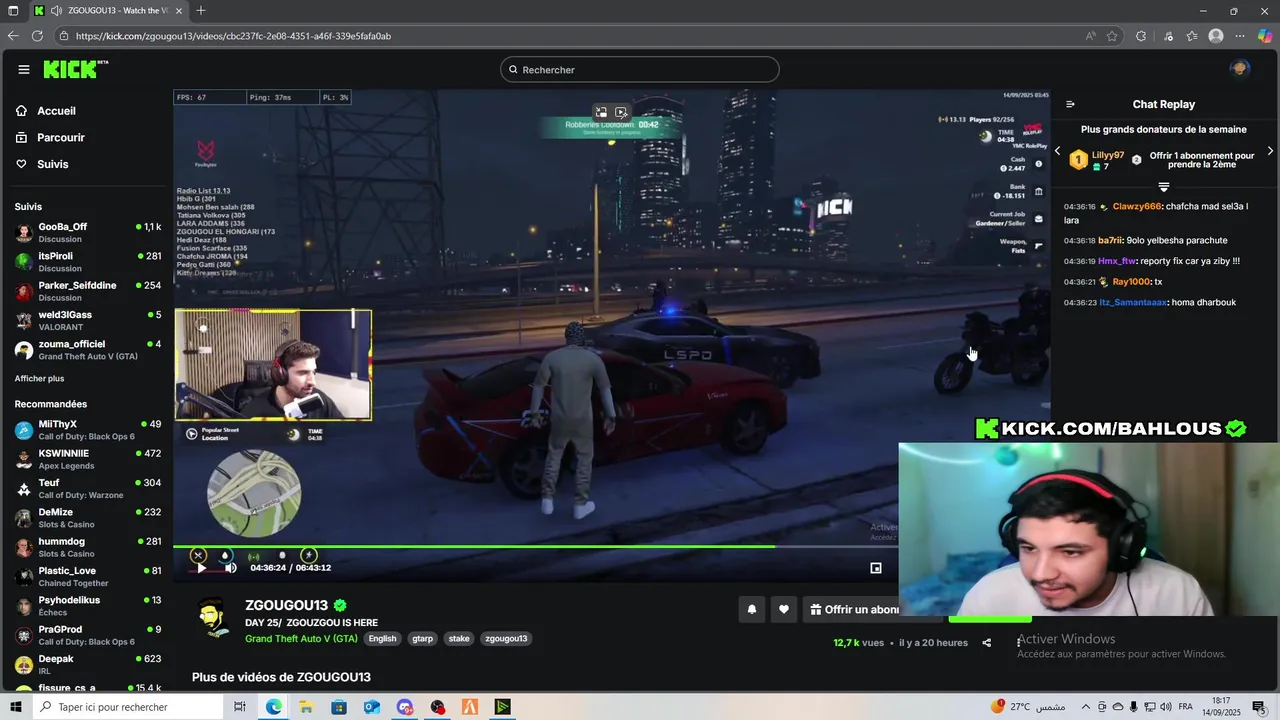Open Task View on the taskbar
The height and width of the screenshot is (720, 1280).
pyautogui.click(x=240, y=707)
